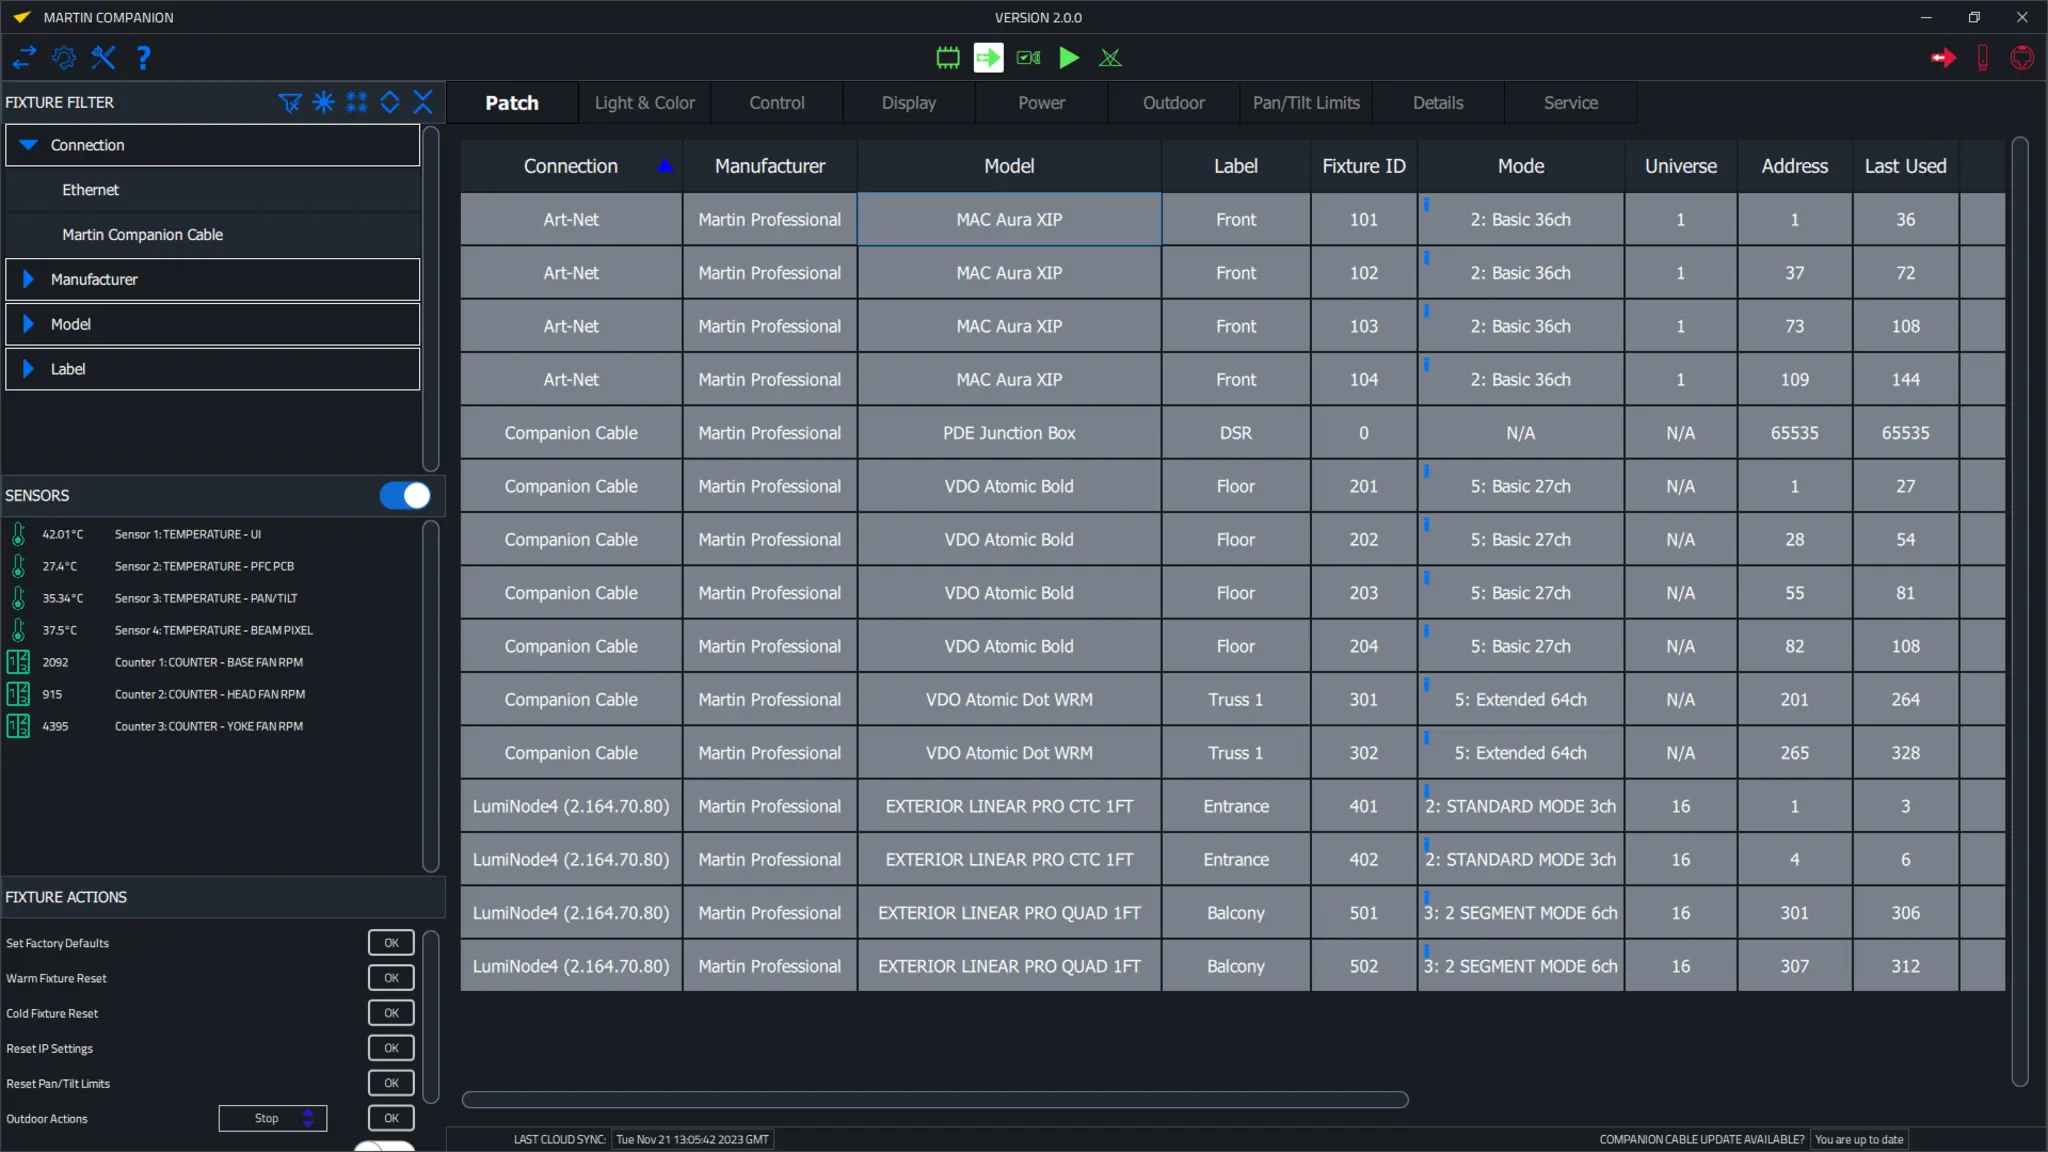
Task: Select Martin Companion Cable connection filter
Action: point(213,235)
